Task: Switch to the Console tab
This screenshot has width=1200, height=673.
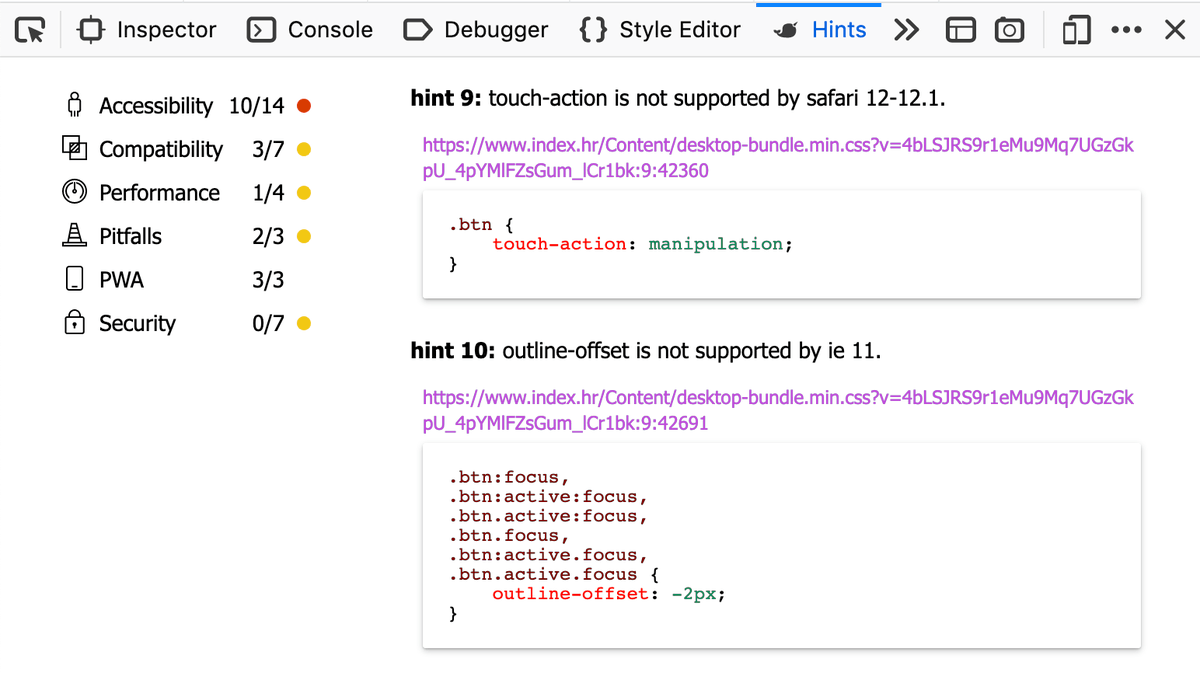Action: (310, 30)
